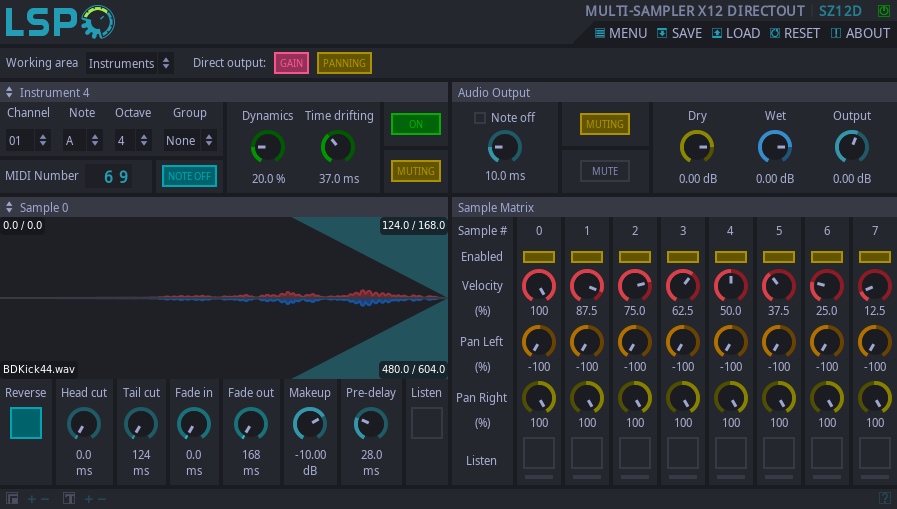Click the window scaling icon in bottom bar

click(12, 499)
